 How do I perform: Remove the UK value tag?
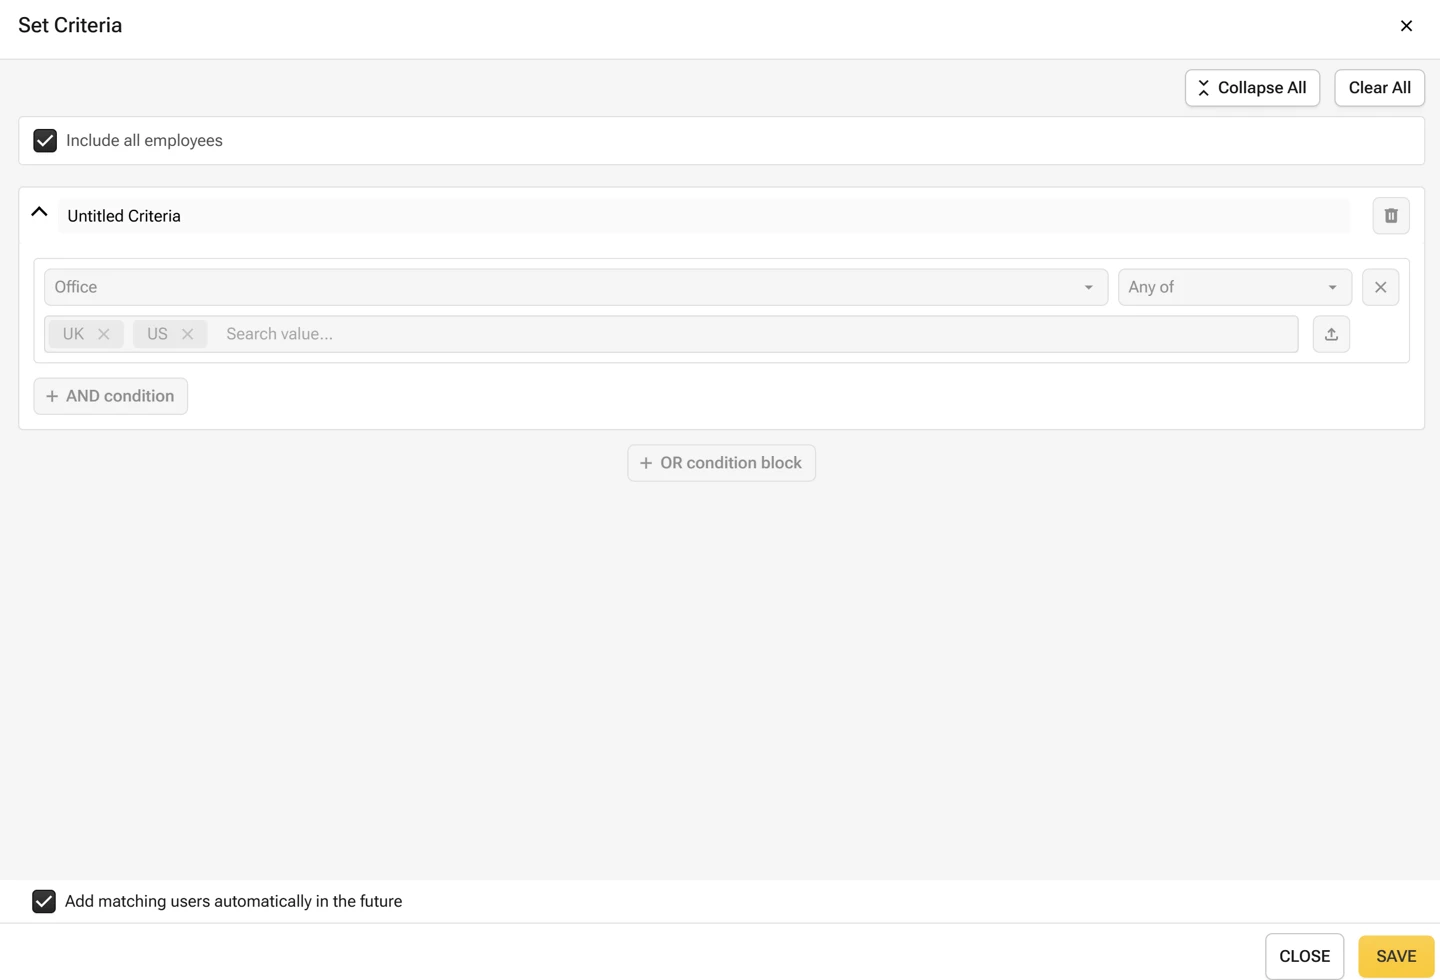click(x=104, y=334)
